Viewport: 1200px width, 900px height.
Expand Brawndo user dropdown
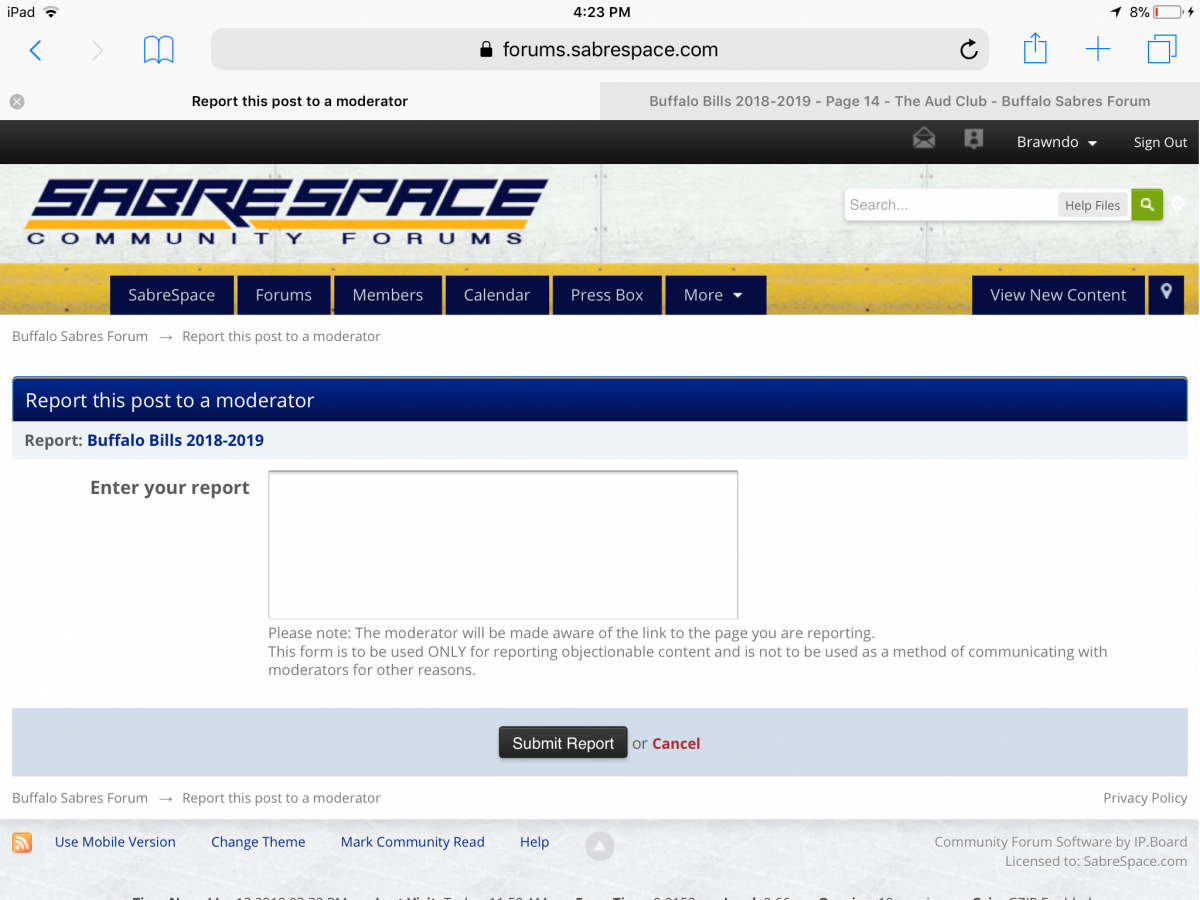pyautogui.click(x=1057, y=142)
